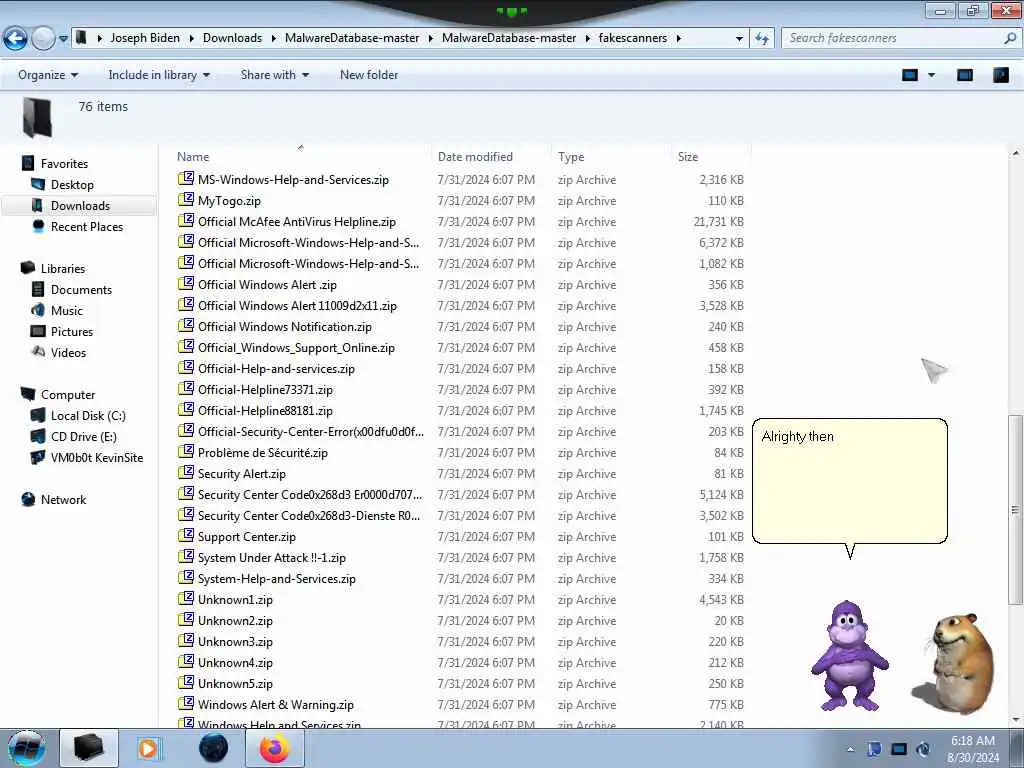The height and width of the screenshot is (768, 1024).
Task: Select Computer in navigation pane
Action: click(x=68, y=394)
